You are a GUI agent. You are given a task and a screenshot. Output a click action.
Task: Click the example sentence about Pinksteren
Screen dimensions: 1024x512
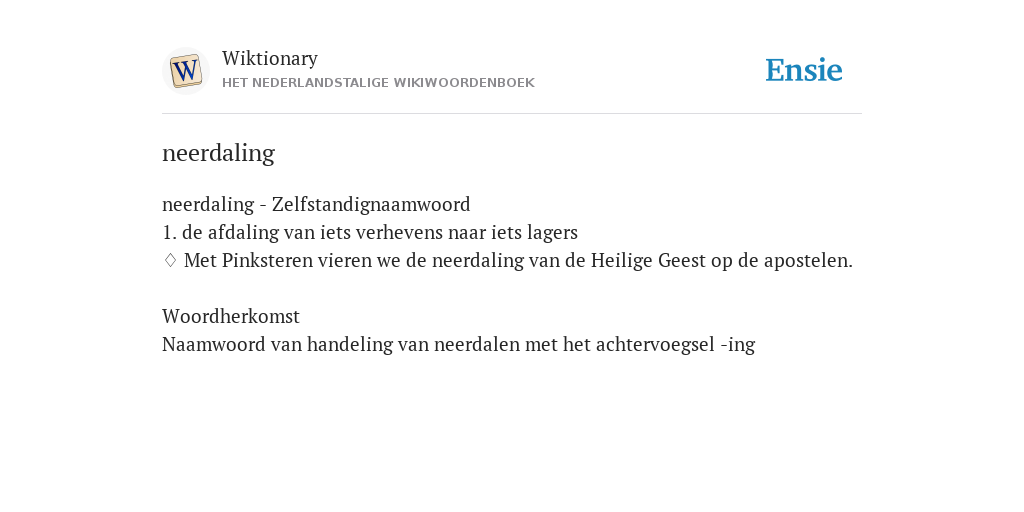point(518,261)
